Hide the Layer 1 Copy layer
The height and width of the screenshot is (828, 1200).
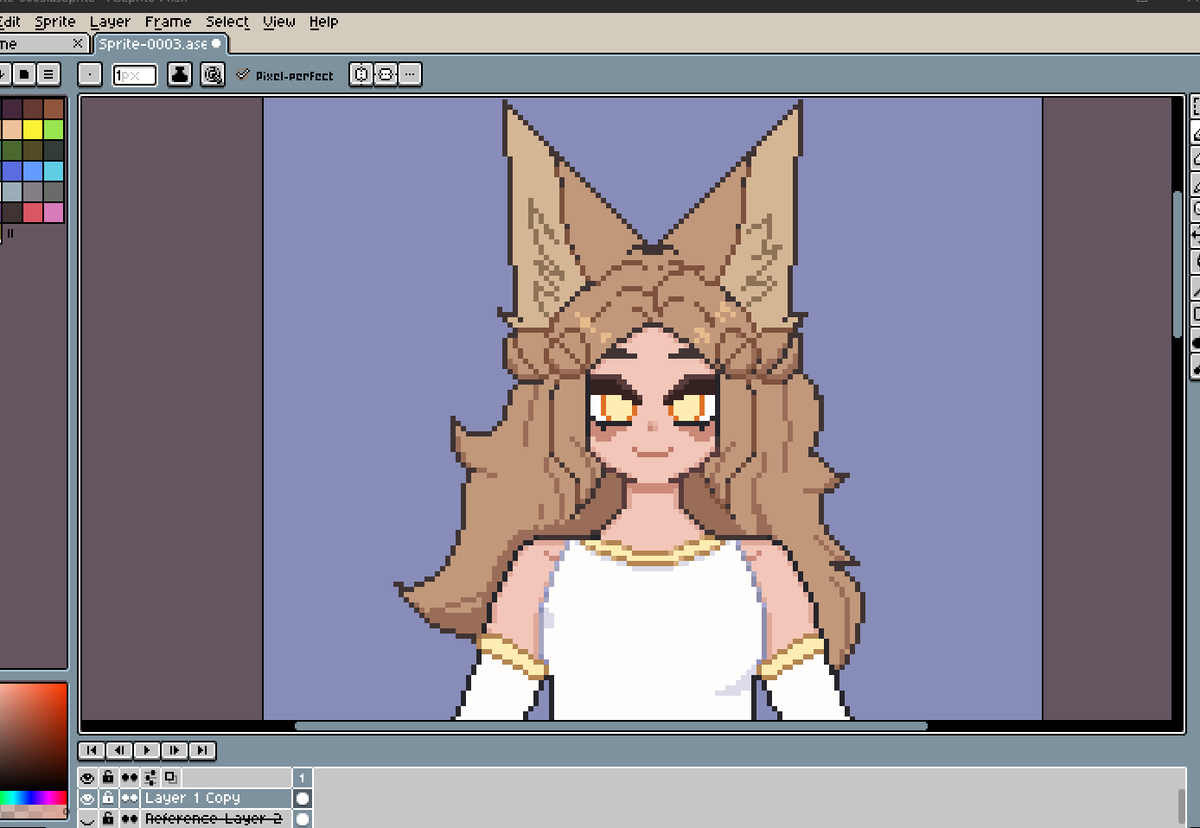click(x=88, y=798)
